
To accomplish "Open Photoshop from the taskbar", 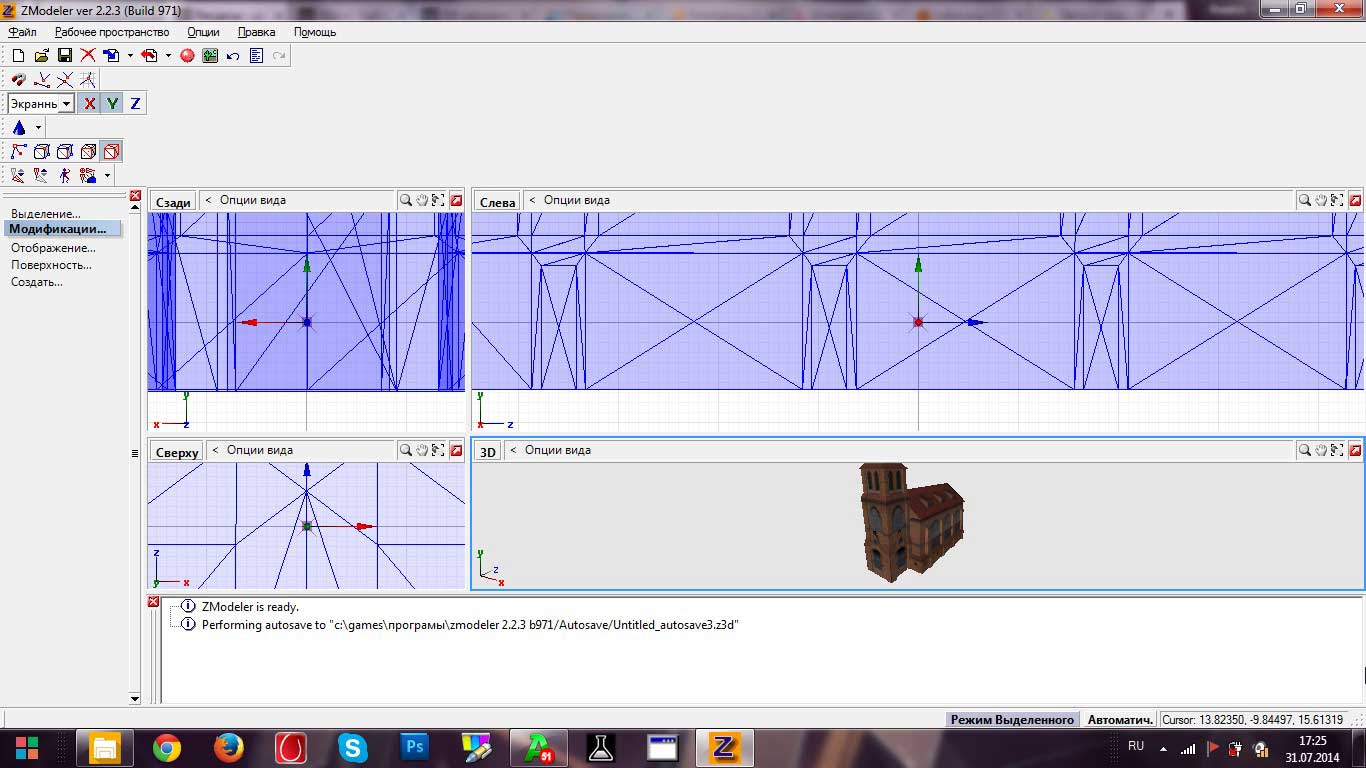I will tap(414, 747).
